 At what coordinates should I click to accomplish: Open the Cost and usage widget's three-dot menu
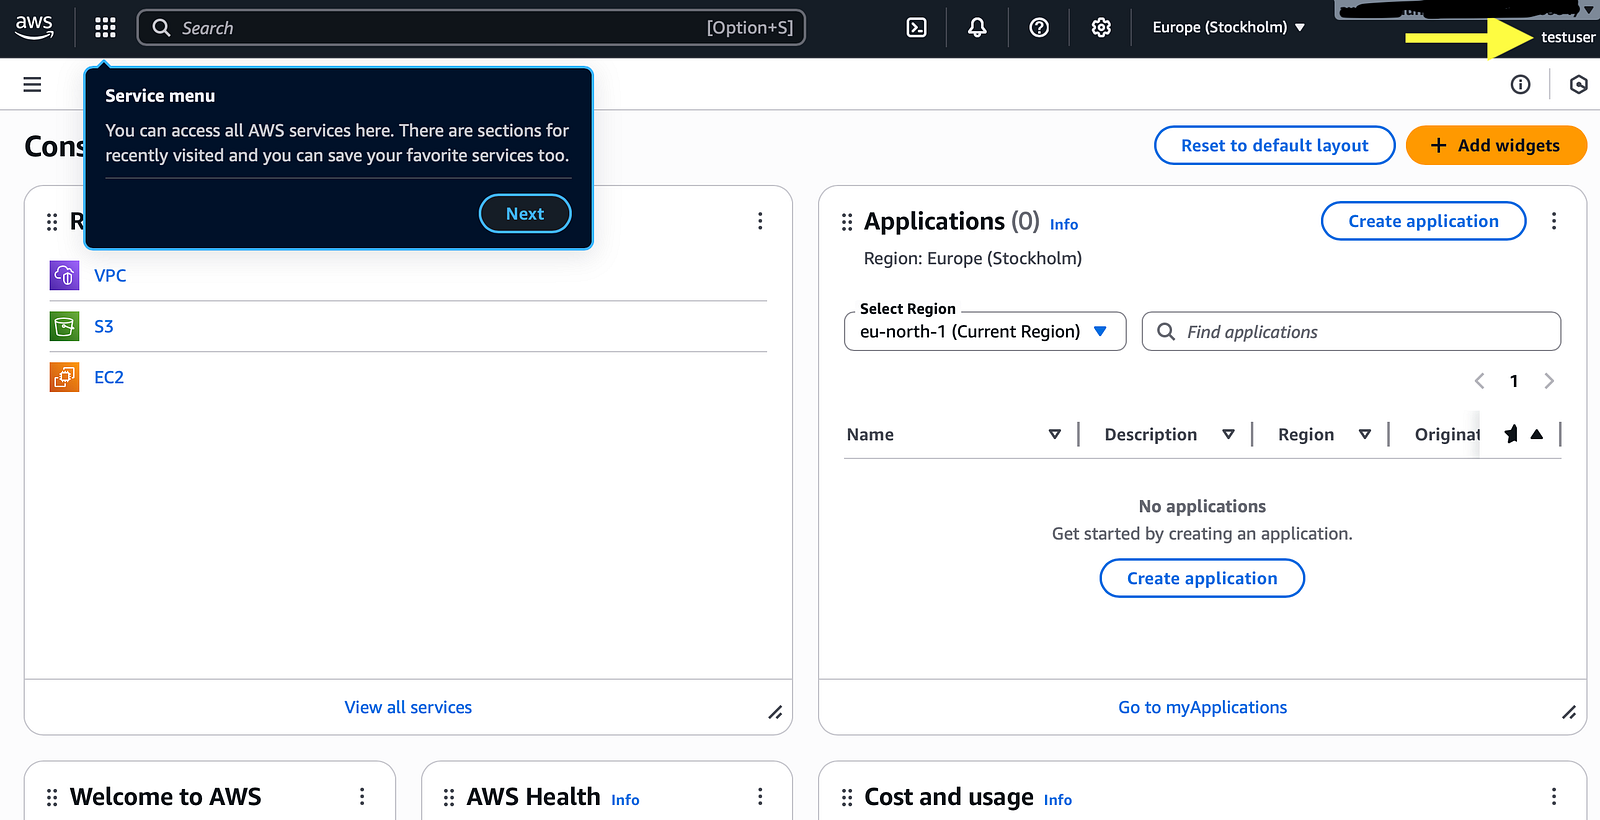tap(1554, 796)
